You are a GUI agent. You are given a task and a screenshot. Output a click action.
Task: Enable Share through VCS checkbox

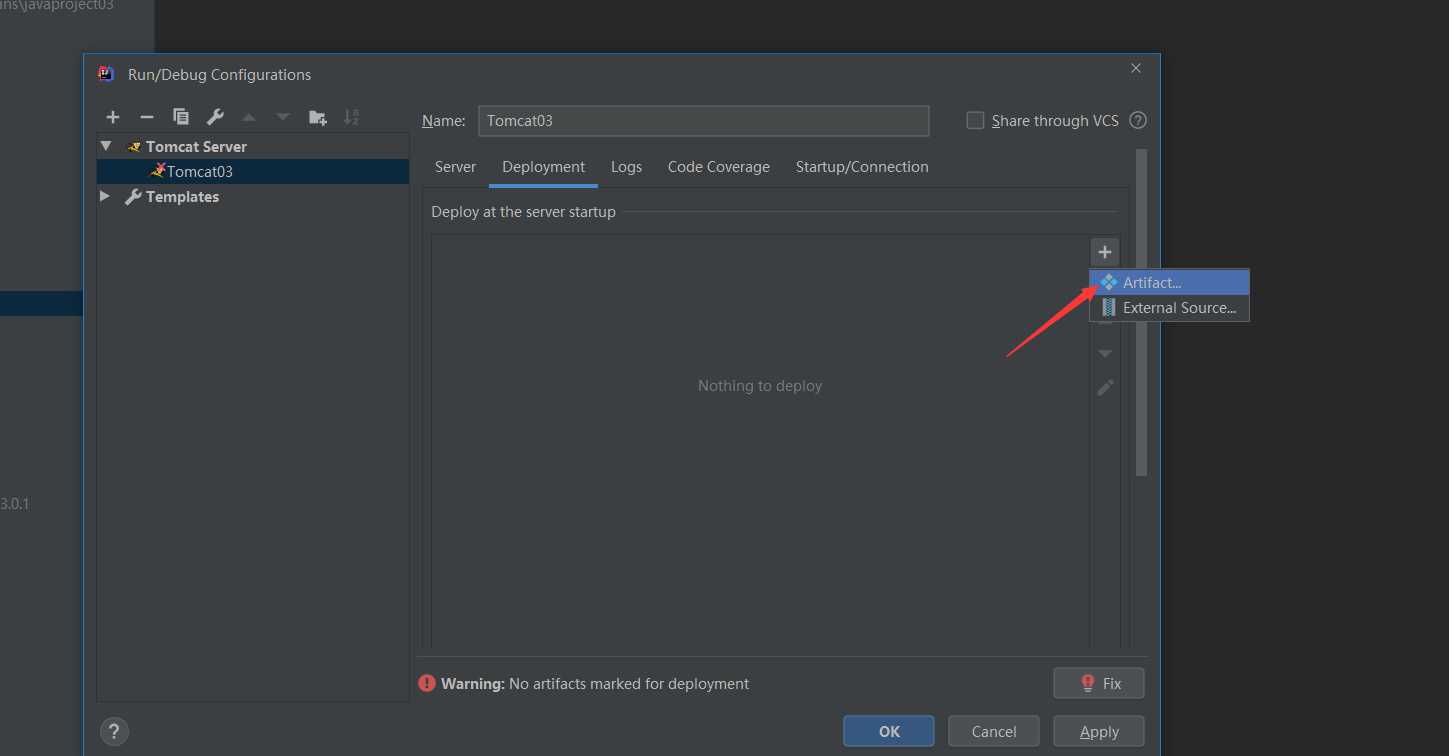pyautogui.click(x=975, y=121)
